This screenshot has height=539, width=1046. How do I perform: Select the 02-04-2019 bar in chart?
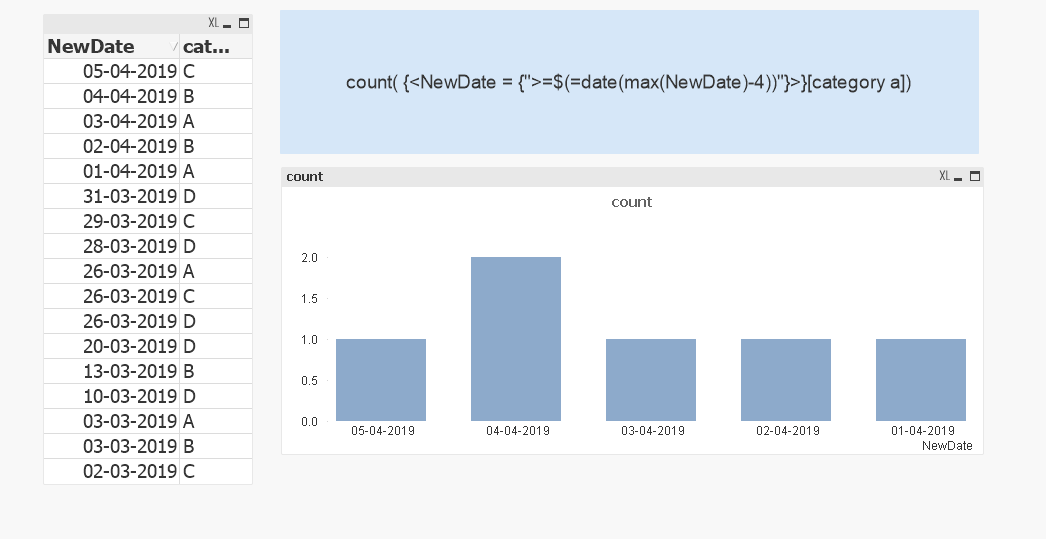point(786,380)
